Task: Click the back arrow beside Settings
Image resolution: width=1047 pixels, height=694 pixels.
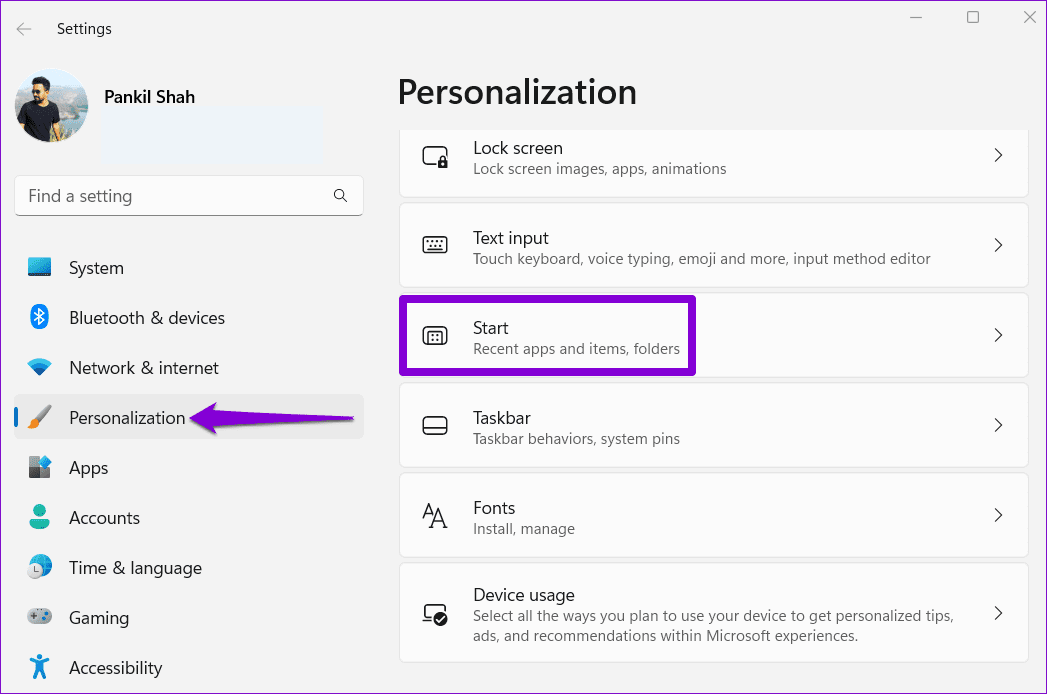Action: tap(24, 29)
